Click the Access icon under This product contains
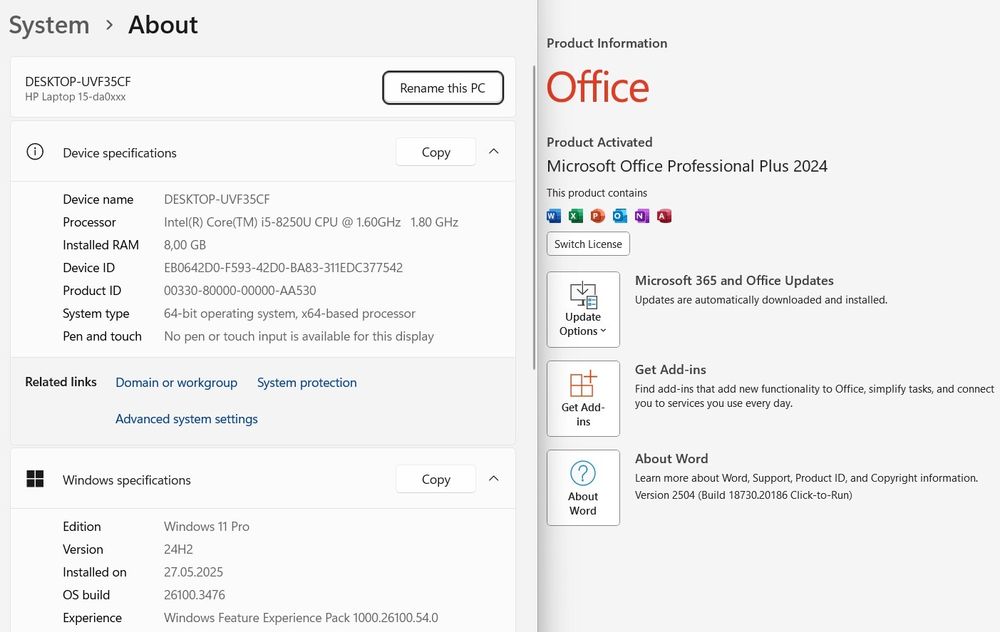1000x632 pixels. pyautogui.click(x=664, y=216)
